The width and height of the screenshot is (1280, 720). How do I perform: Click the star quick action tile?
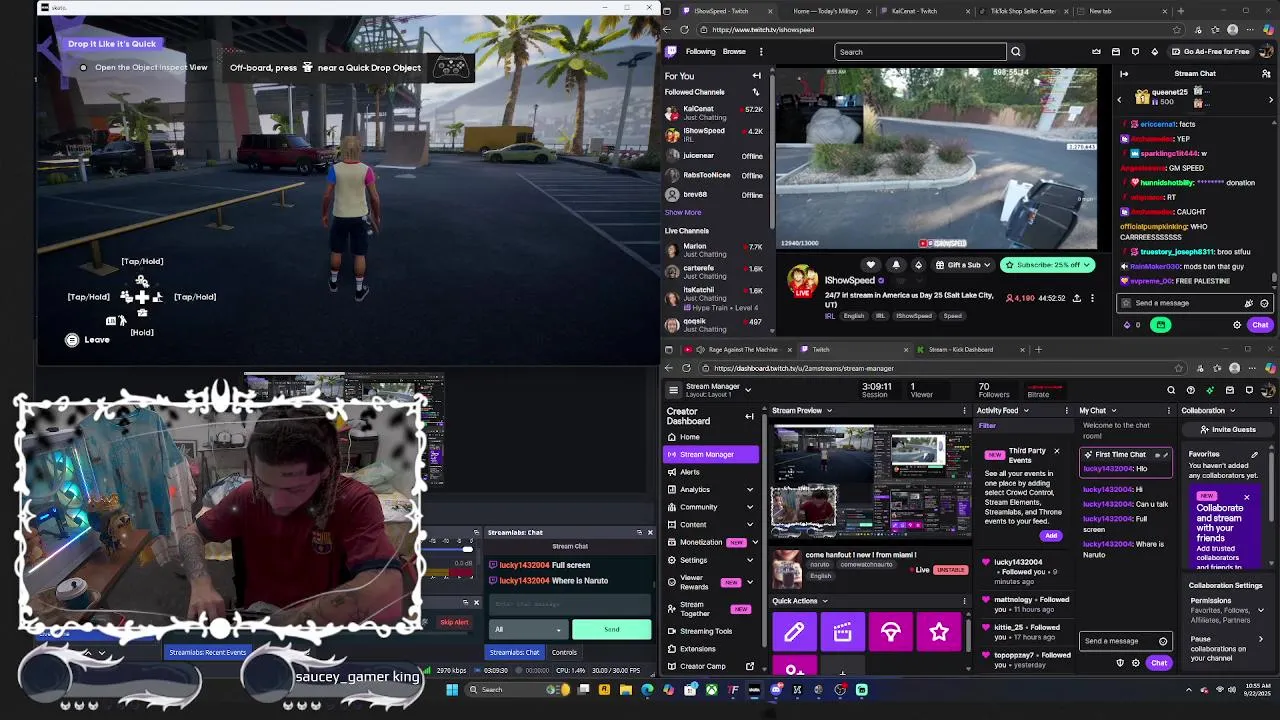938,632
